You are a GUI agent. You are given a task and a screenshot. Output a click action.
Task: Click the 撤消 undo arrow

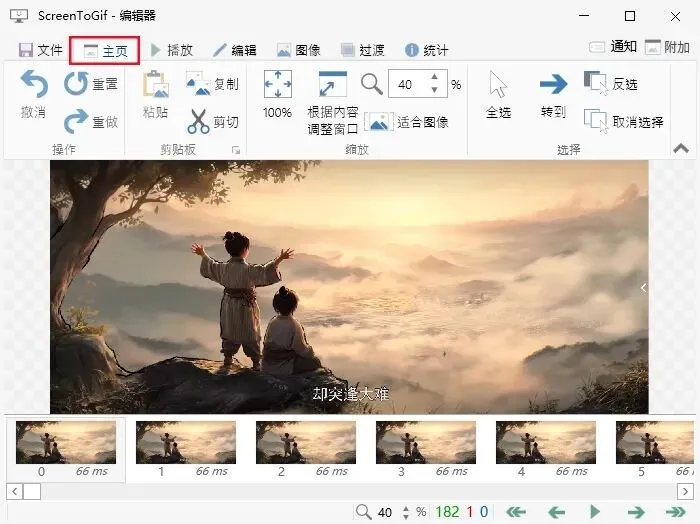click(34, 84)
